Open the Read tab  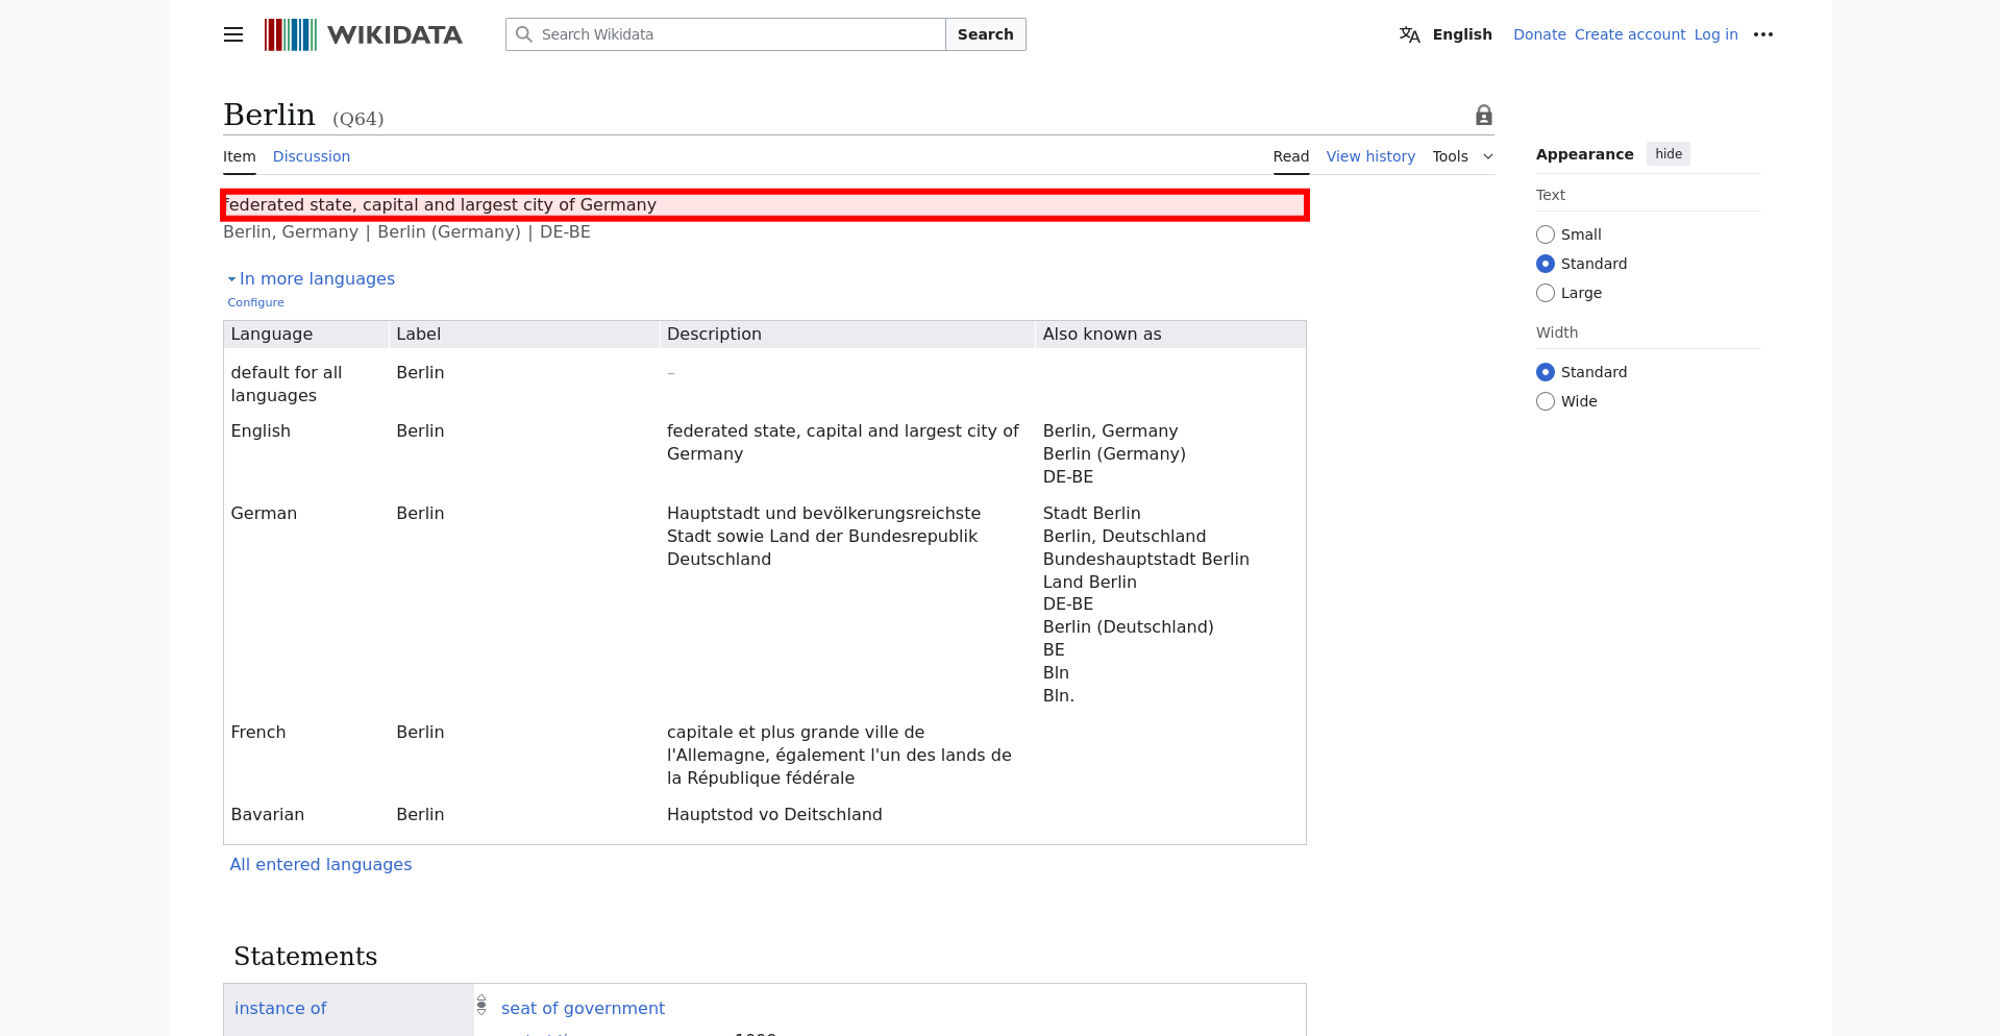point(1291,156)
